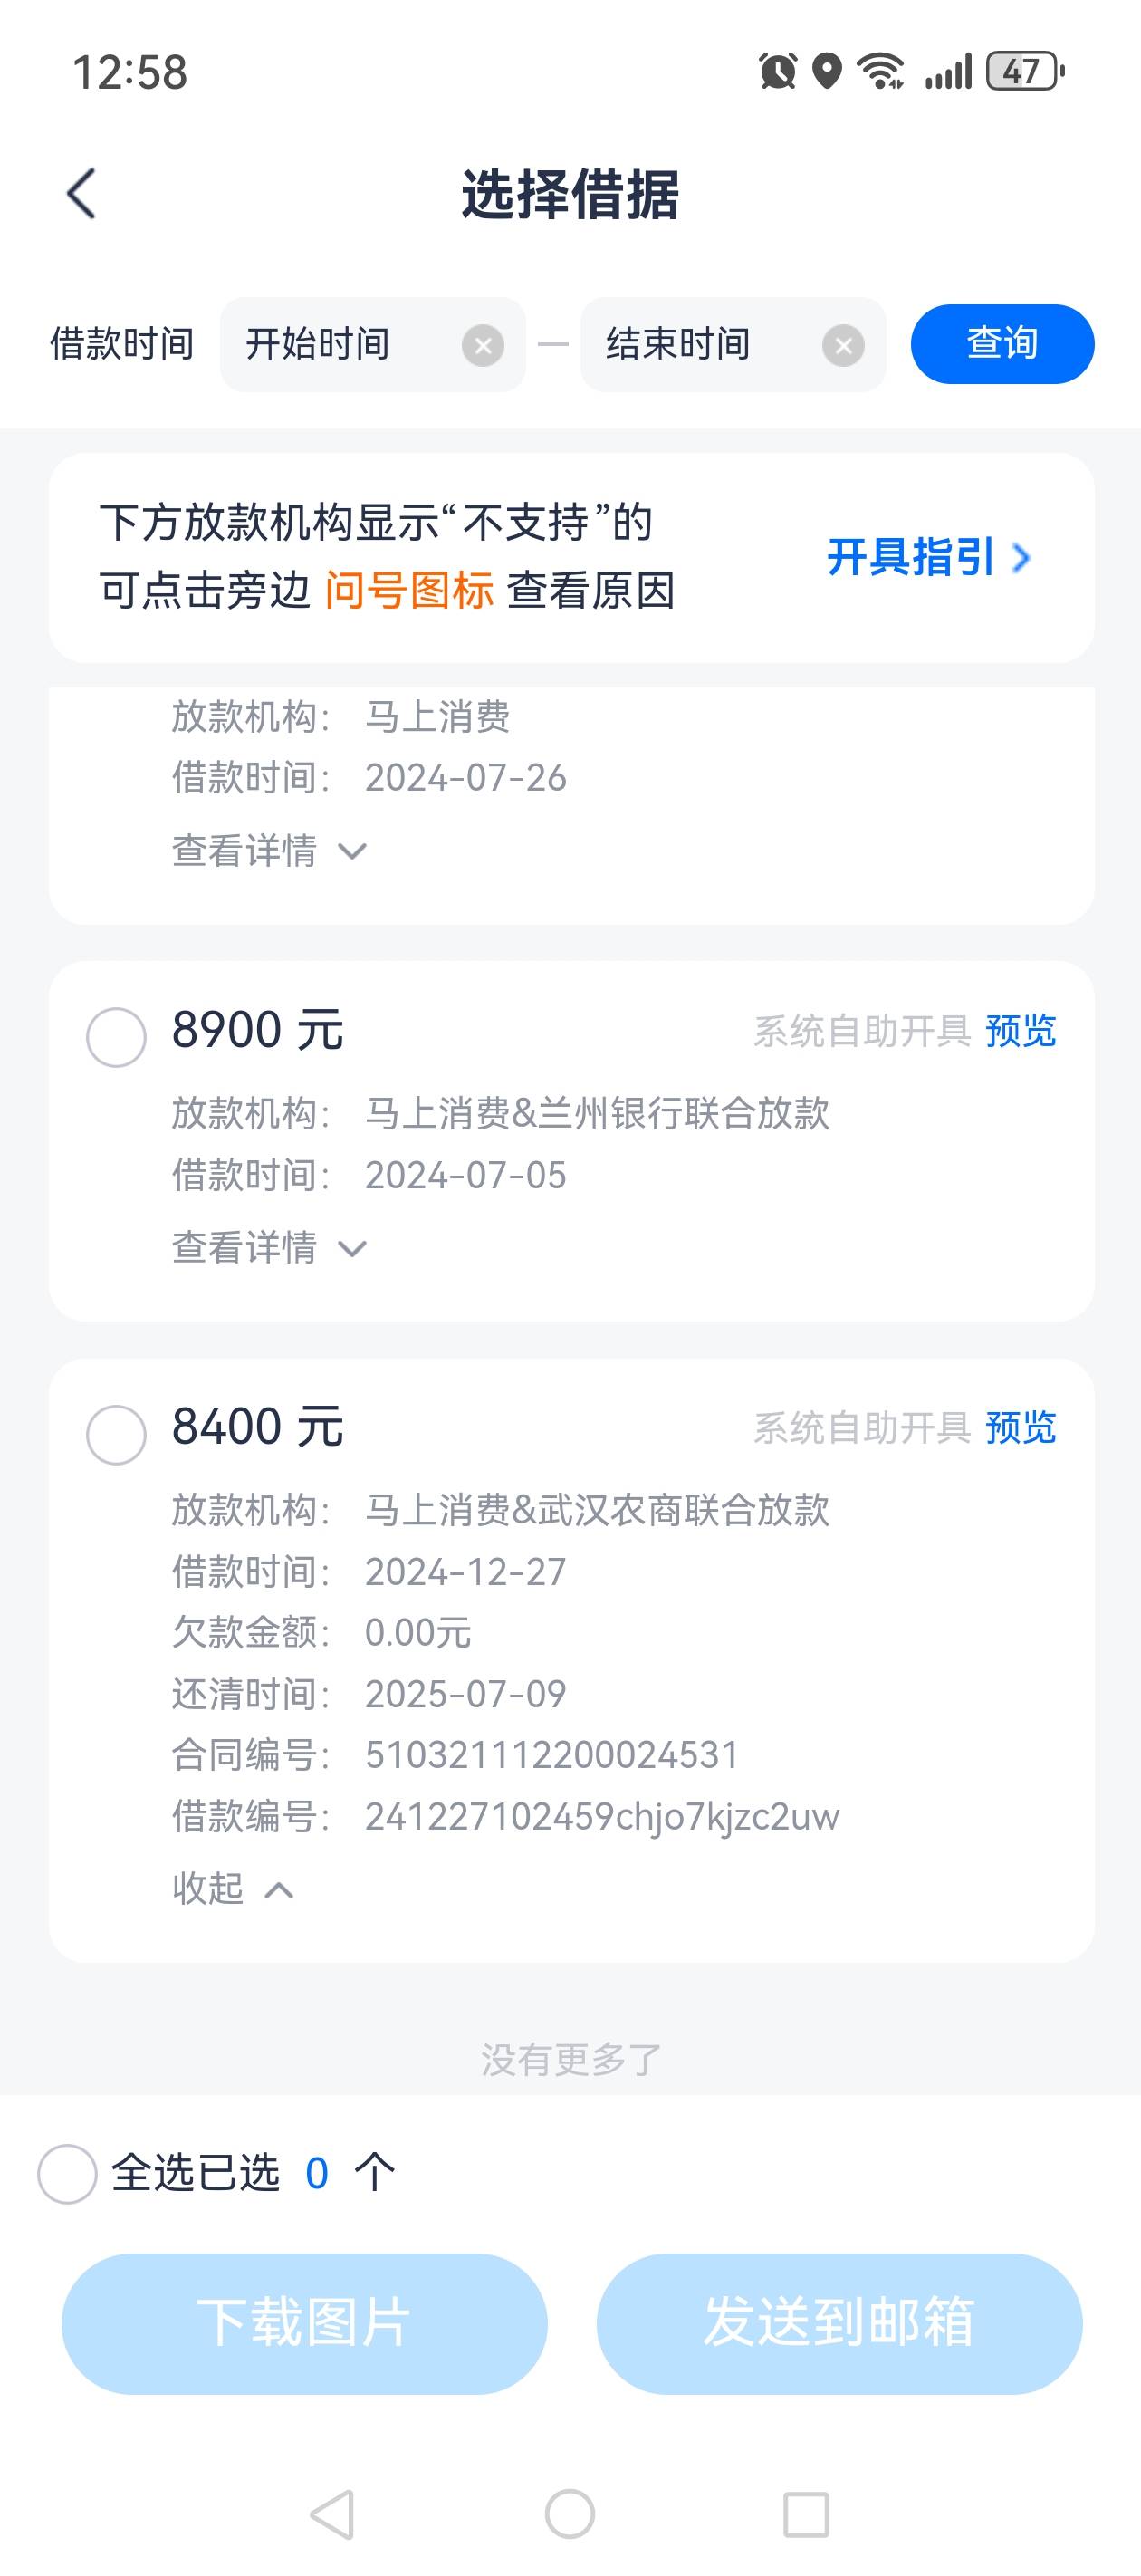Tap the Android back navigation triangle
This screenshot has height=2576, width=1141.
333,2513
